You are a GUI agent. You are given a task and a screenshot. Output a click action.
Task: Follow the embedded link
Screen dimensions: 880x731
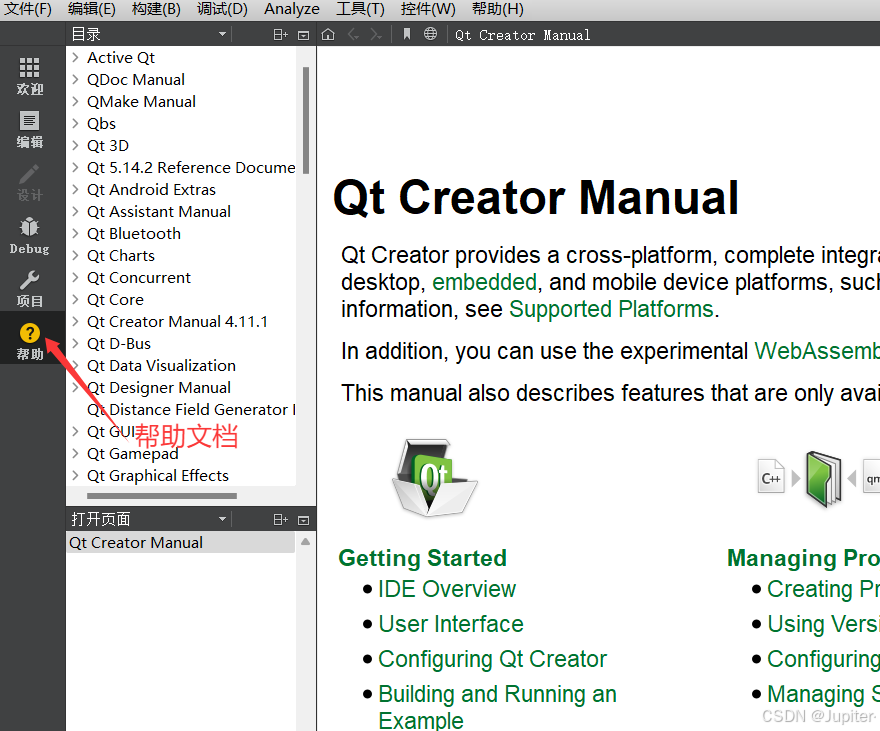(484, 282)
